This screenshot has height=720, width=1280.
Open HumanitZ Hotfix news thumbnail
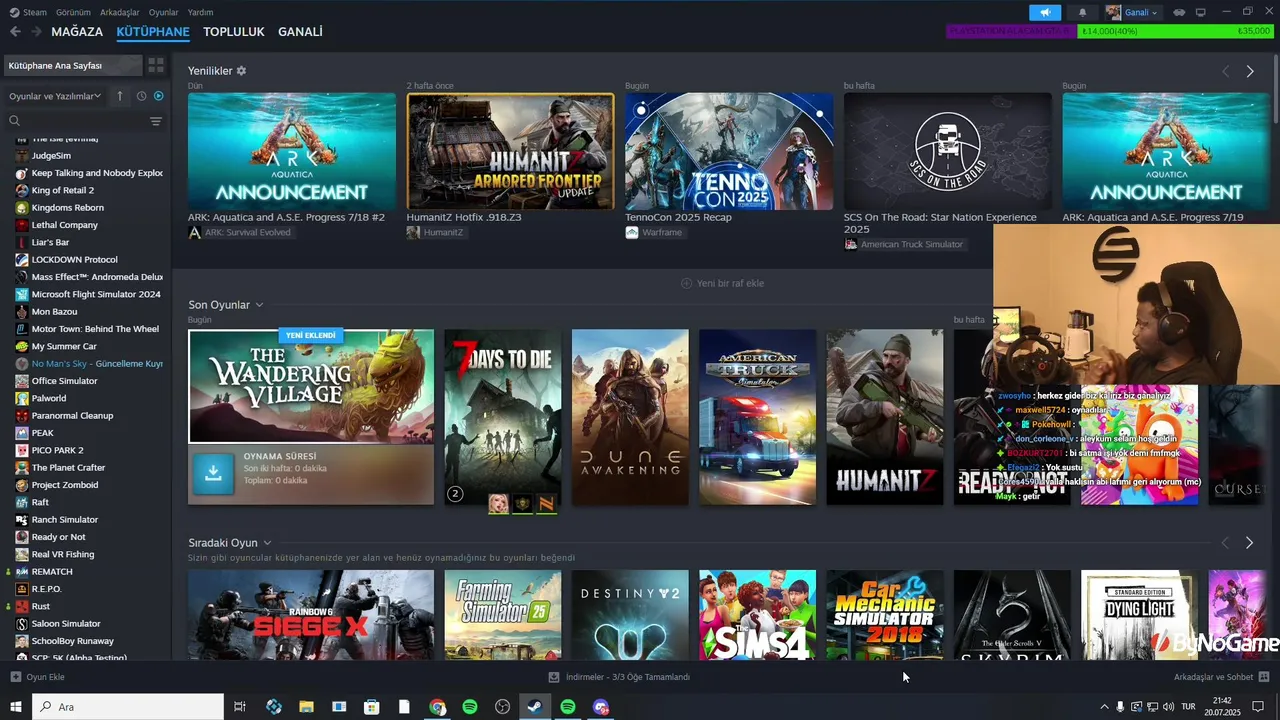point(510,151)
